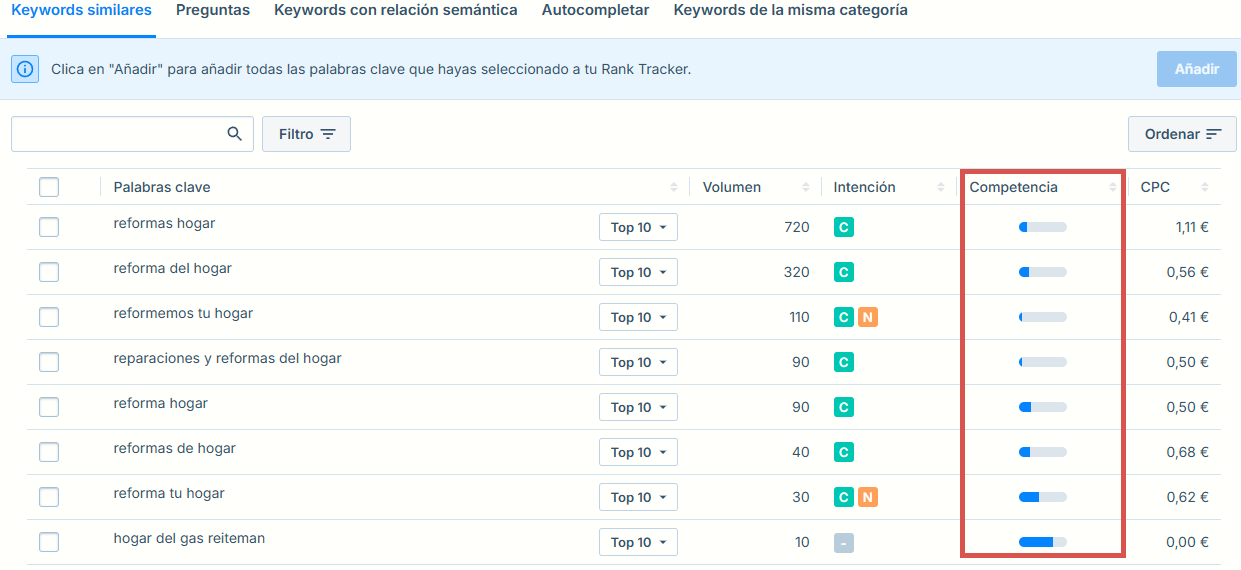Click sort arrows in Intención column header
The height and width of the screenshot is (570, 1241).
941,188
